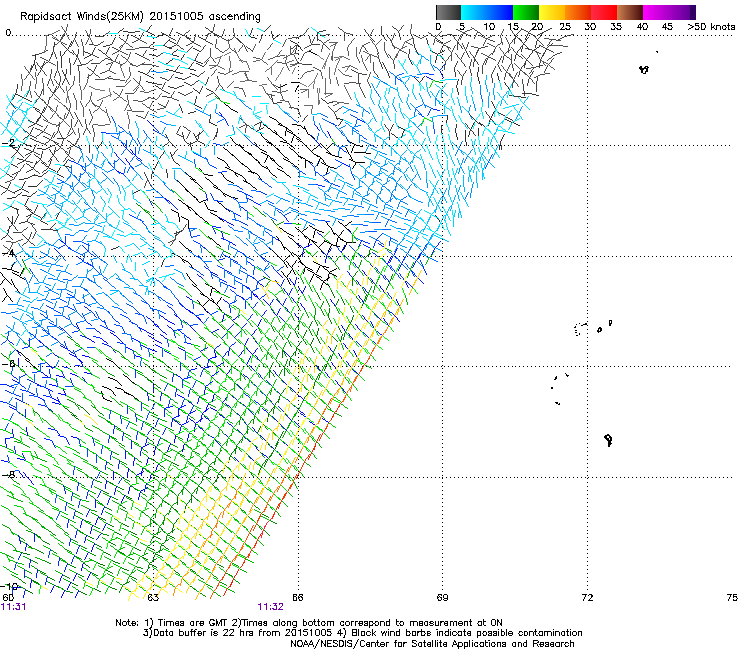Select the yellow 20-25 knots legend color
Viewport: 740px width, 650px height.
552,12
